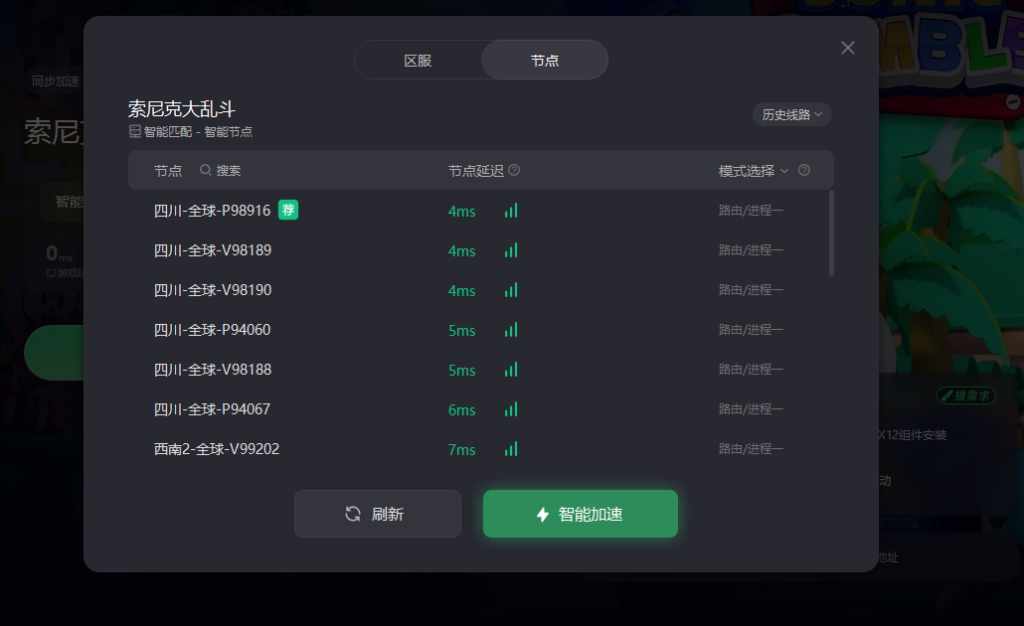Open 路由/进程 mode for 四川-全球-V98189
The image size is (1024, 626).
coord(750,251)
